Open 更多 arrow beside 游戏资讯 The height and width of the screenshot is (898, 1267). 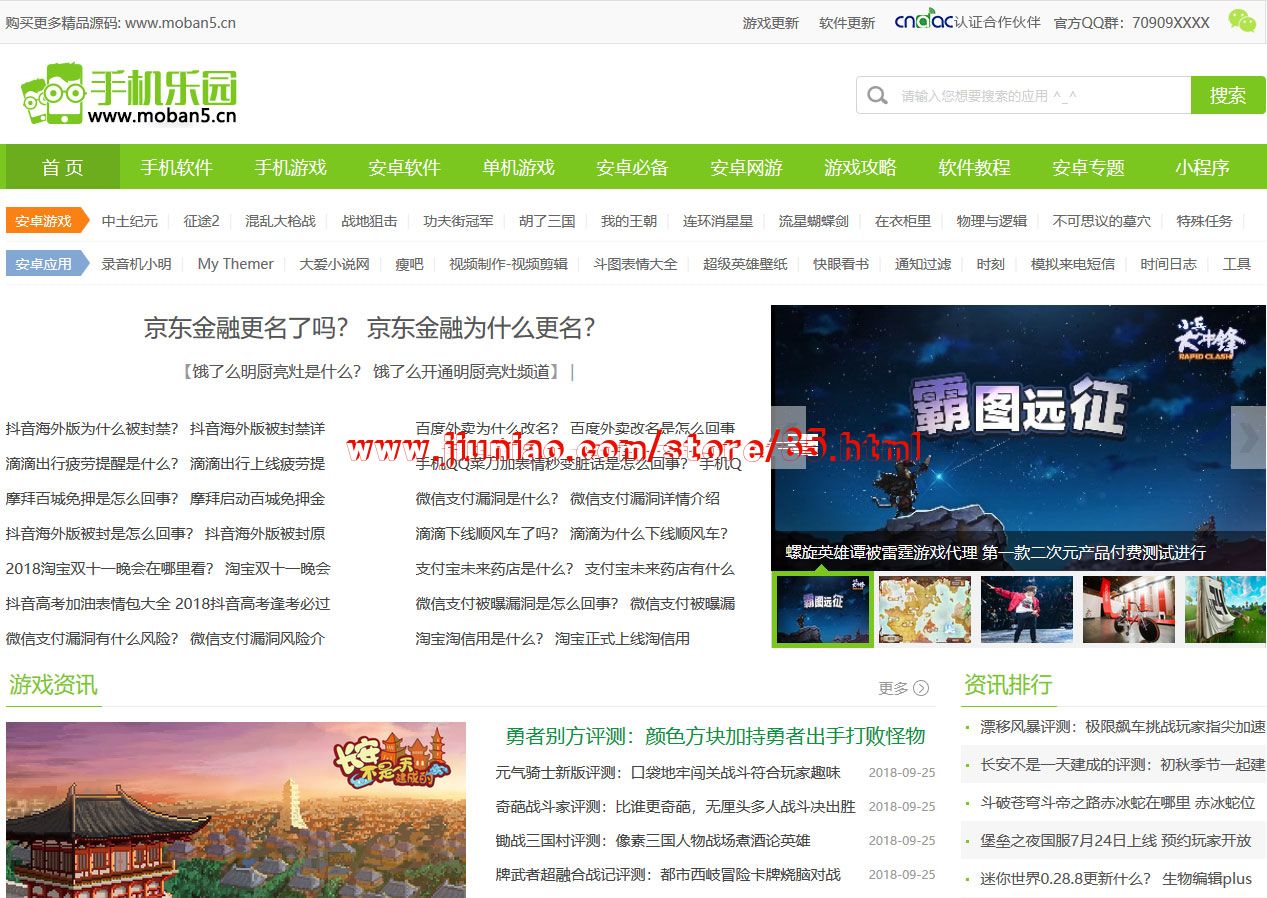point(920,688)
